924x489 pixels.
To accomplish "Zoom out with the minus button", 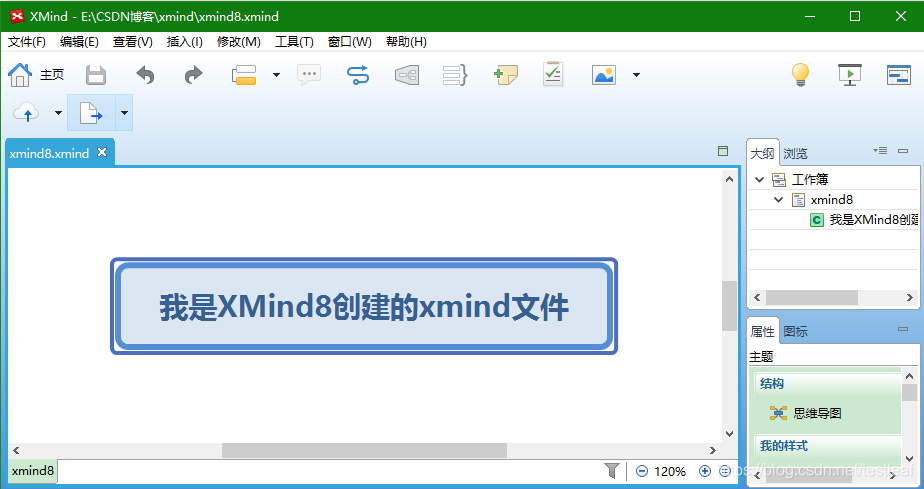I will (x=642, y=471).
